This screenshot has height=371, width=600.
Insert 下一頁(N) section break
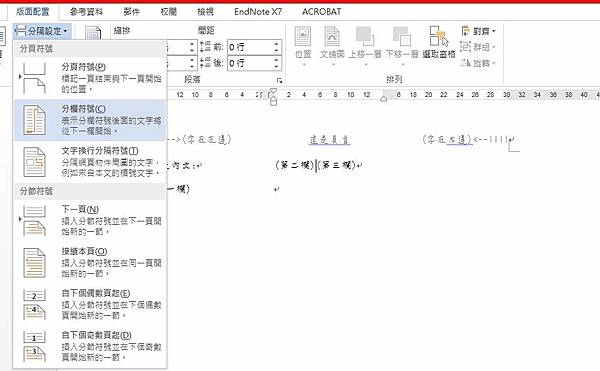[x=90, y=221]
